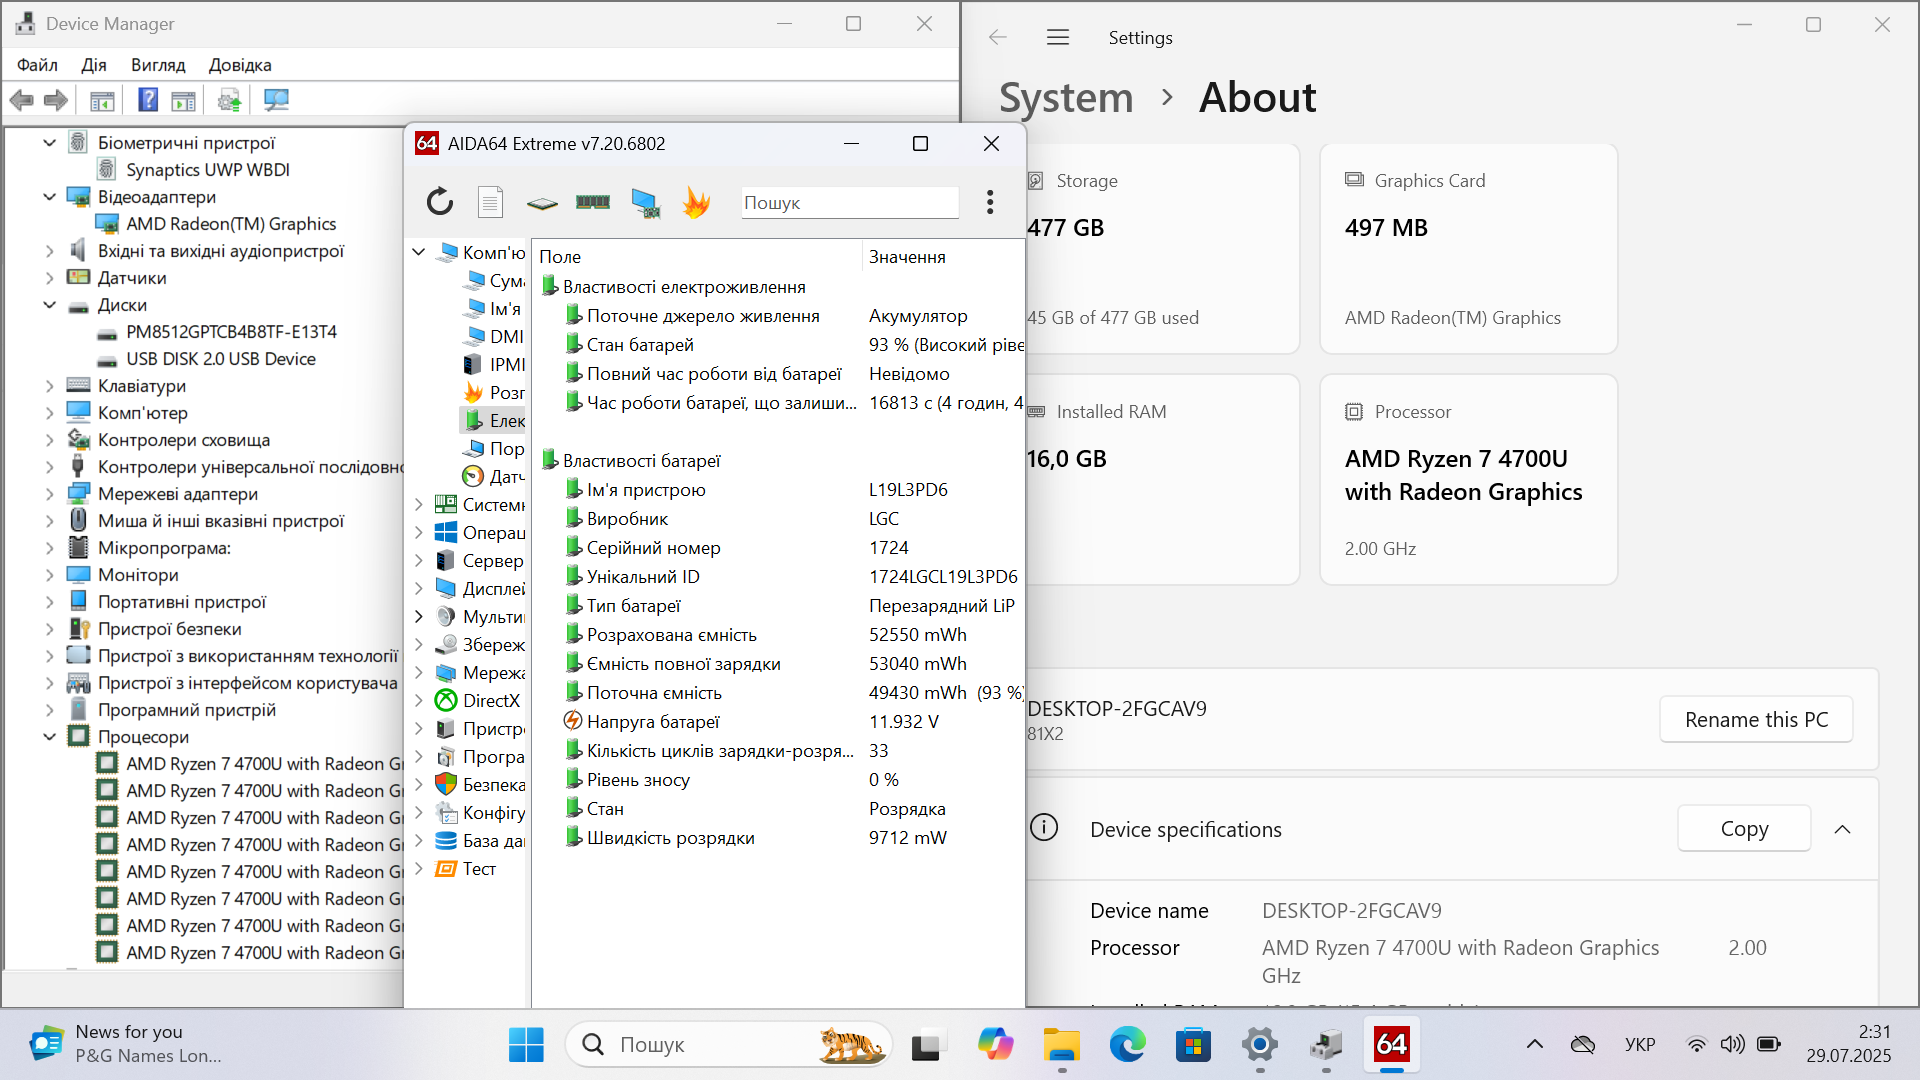Image resolution: width=1920 pixels, height=1080 pixels.
Task: Open the Дія menu
Action: pos(94,65)
